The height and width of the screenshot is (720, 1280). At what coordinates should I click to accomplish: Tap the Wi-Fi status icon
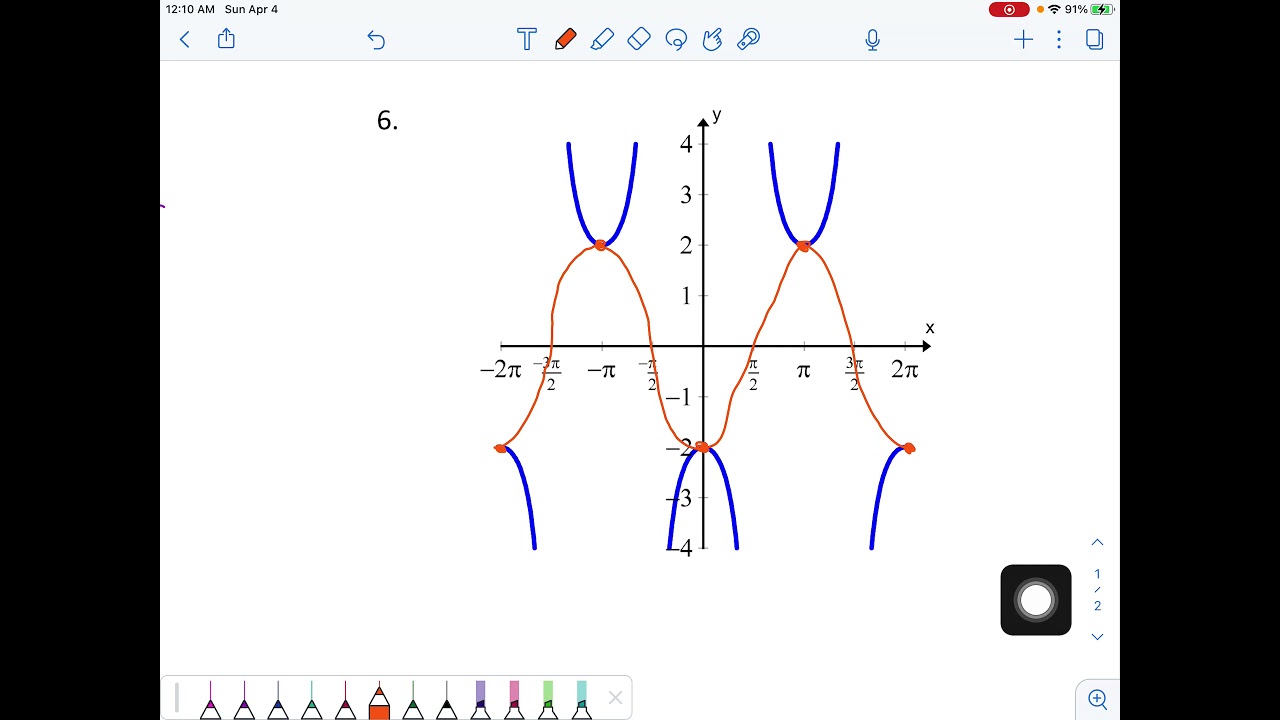point(1054,9)
